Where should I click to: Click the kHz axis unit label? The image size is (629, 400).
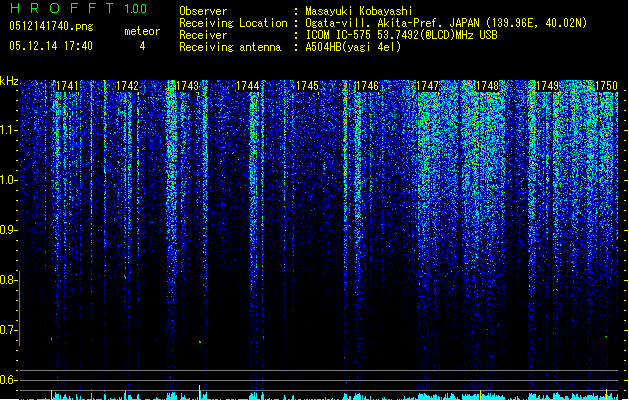coord(9,81)
